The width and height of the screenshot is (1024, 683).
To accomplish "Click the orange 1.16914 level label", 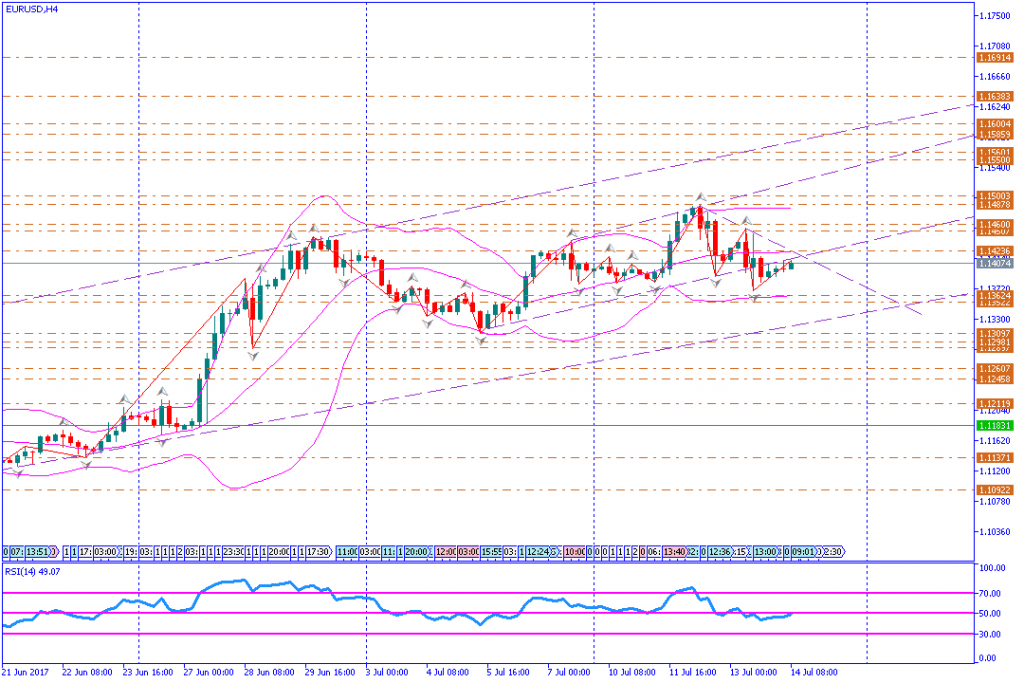I will tap(994, 58).
